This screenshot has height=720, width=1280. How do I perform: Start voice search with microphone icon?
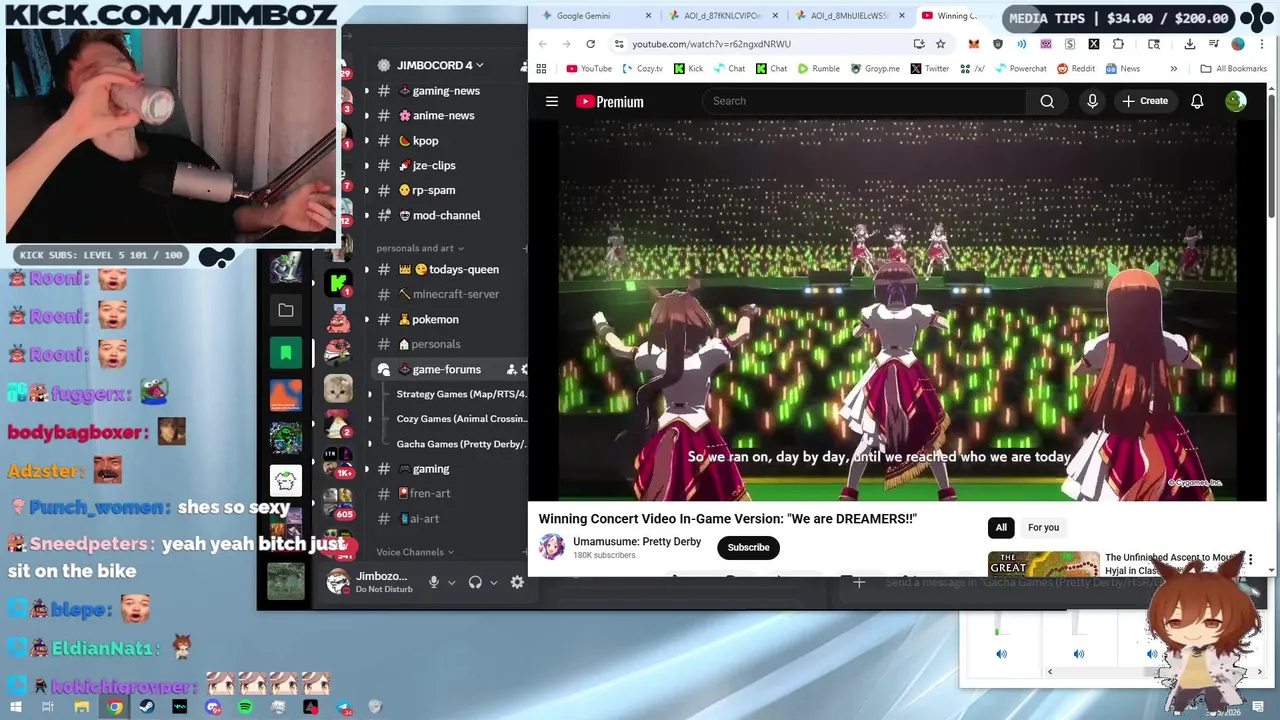pyautogui.click(x=1092, y=101)
